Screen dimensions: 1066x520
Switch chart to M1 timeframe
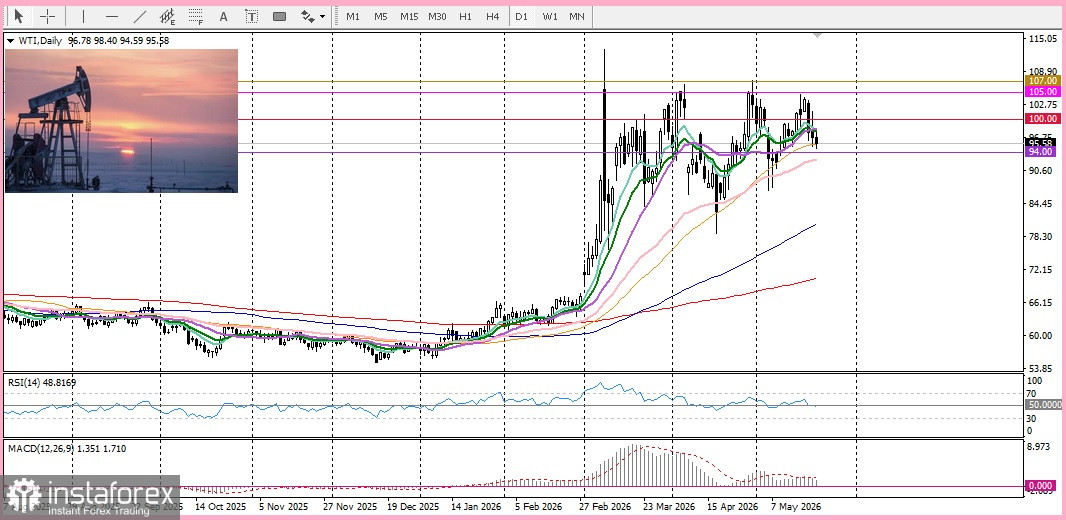click(353, 16)
